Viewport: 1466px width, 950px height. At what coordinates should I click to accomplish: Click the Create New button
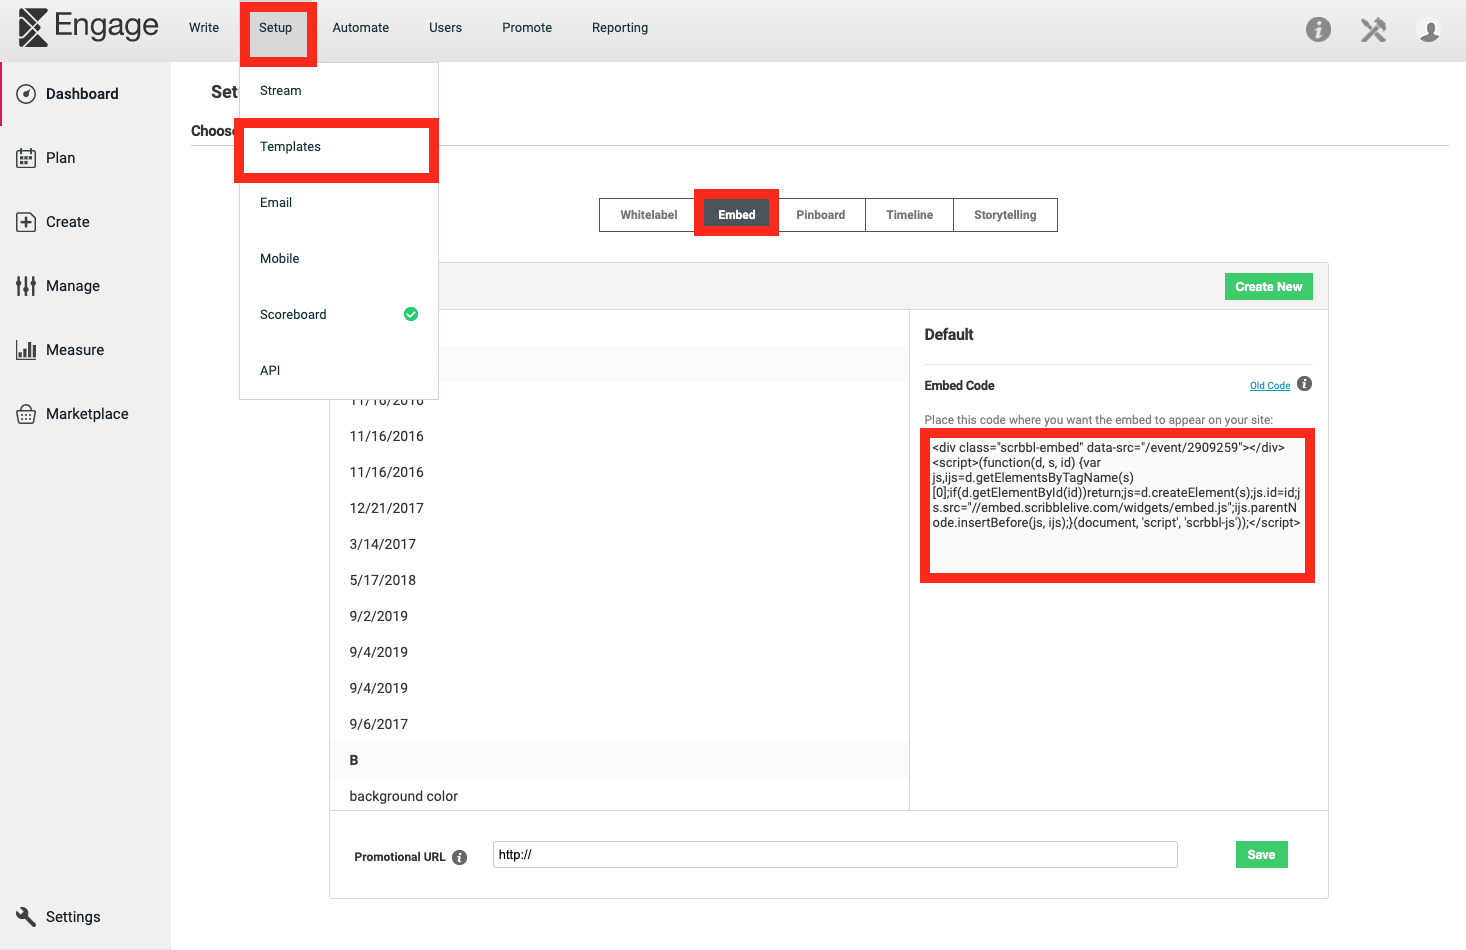[x=1269, y=287]
